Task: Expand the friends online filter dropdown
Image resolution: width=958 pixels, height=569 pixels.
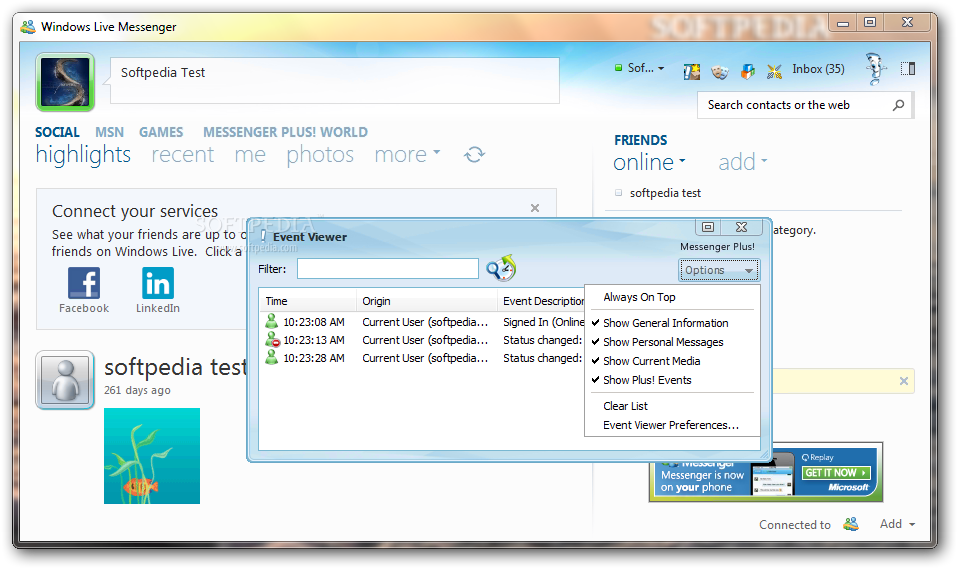Action: pyautogui.click(x=649, y=163)
